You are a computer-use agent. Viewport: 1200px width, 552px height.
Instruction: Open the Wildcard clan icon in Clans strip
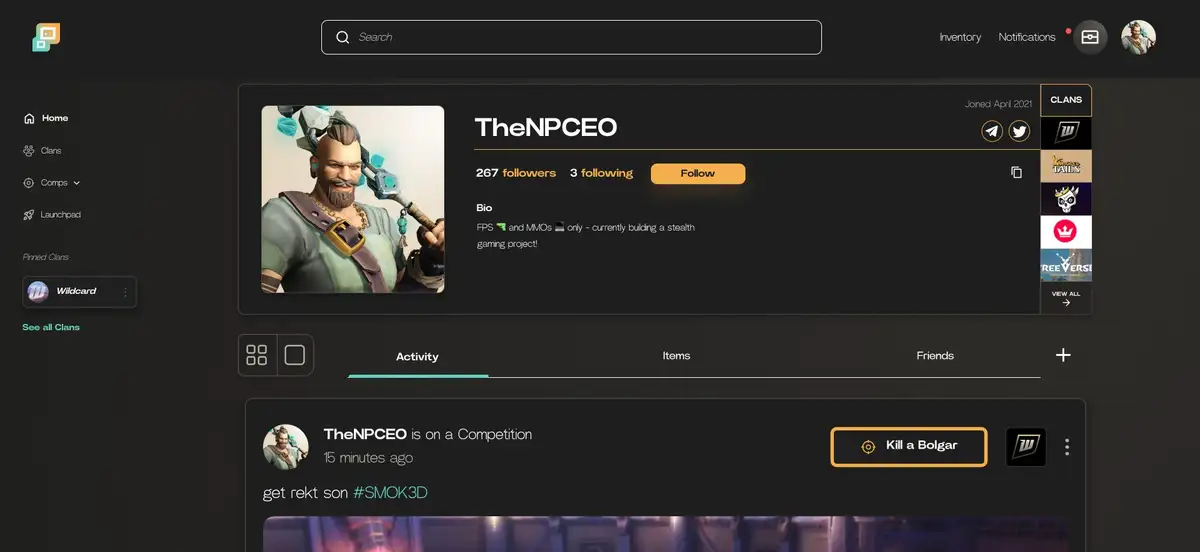1066,133
